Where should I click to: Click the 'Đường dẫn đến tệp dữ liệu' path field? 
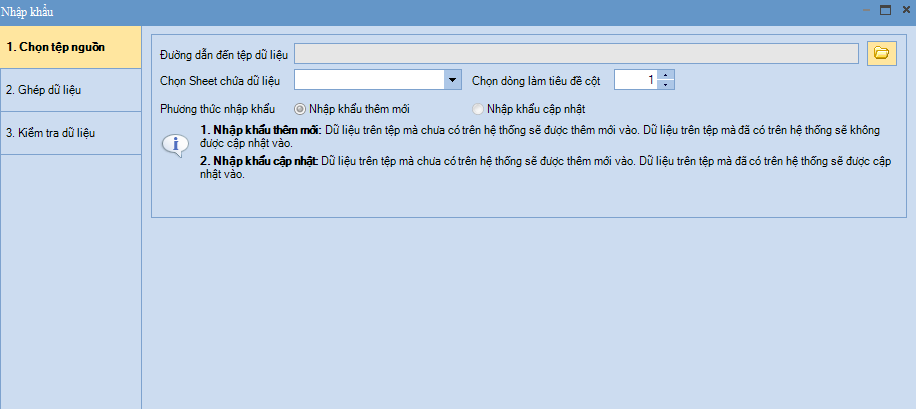tap(576, 53)
